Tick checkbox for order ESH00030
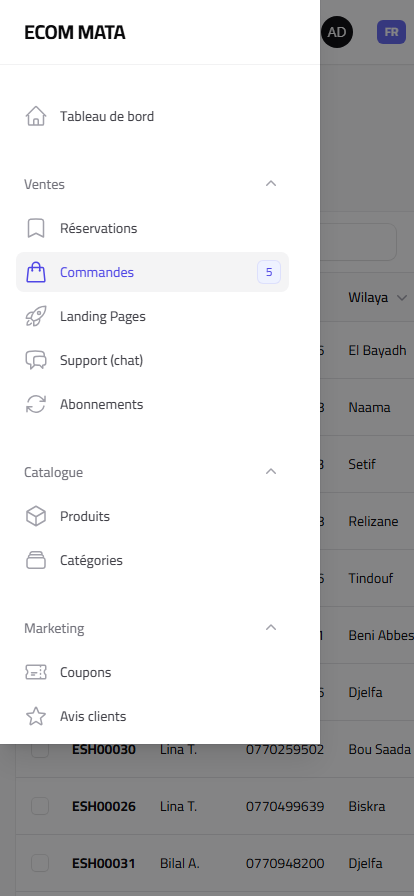Viewport: 414px width, 896px height. [x=39, y=749]
